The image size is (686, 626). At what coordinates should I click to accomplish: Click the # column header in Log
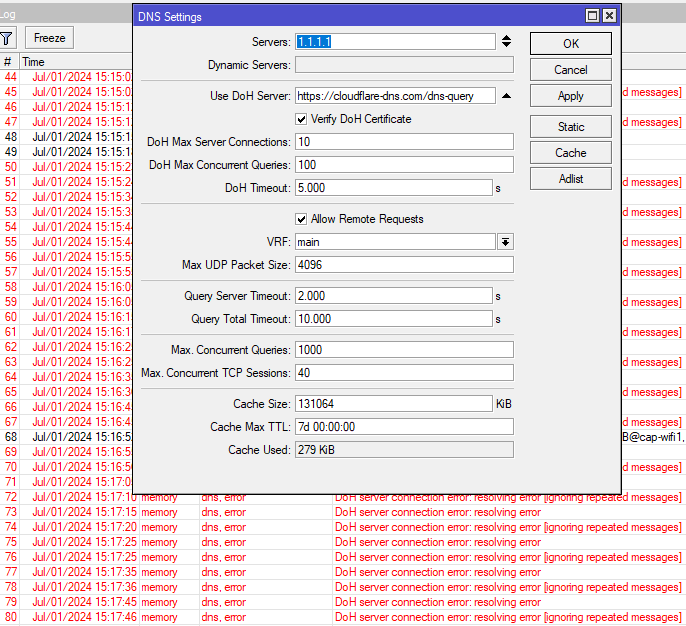click(9, 62)
